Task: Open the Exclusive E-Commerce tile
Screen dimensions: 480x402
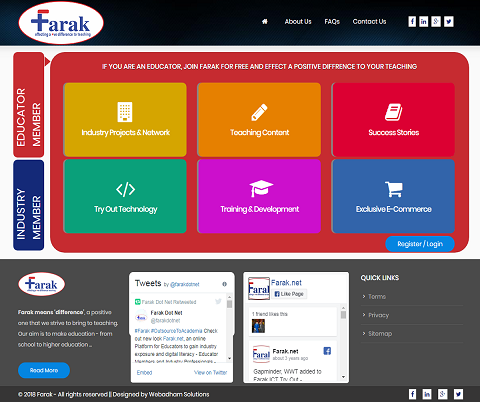Action: click(x=393, y=196)
